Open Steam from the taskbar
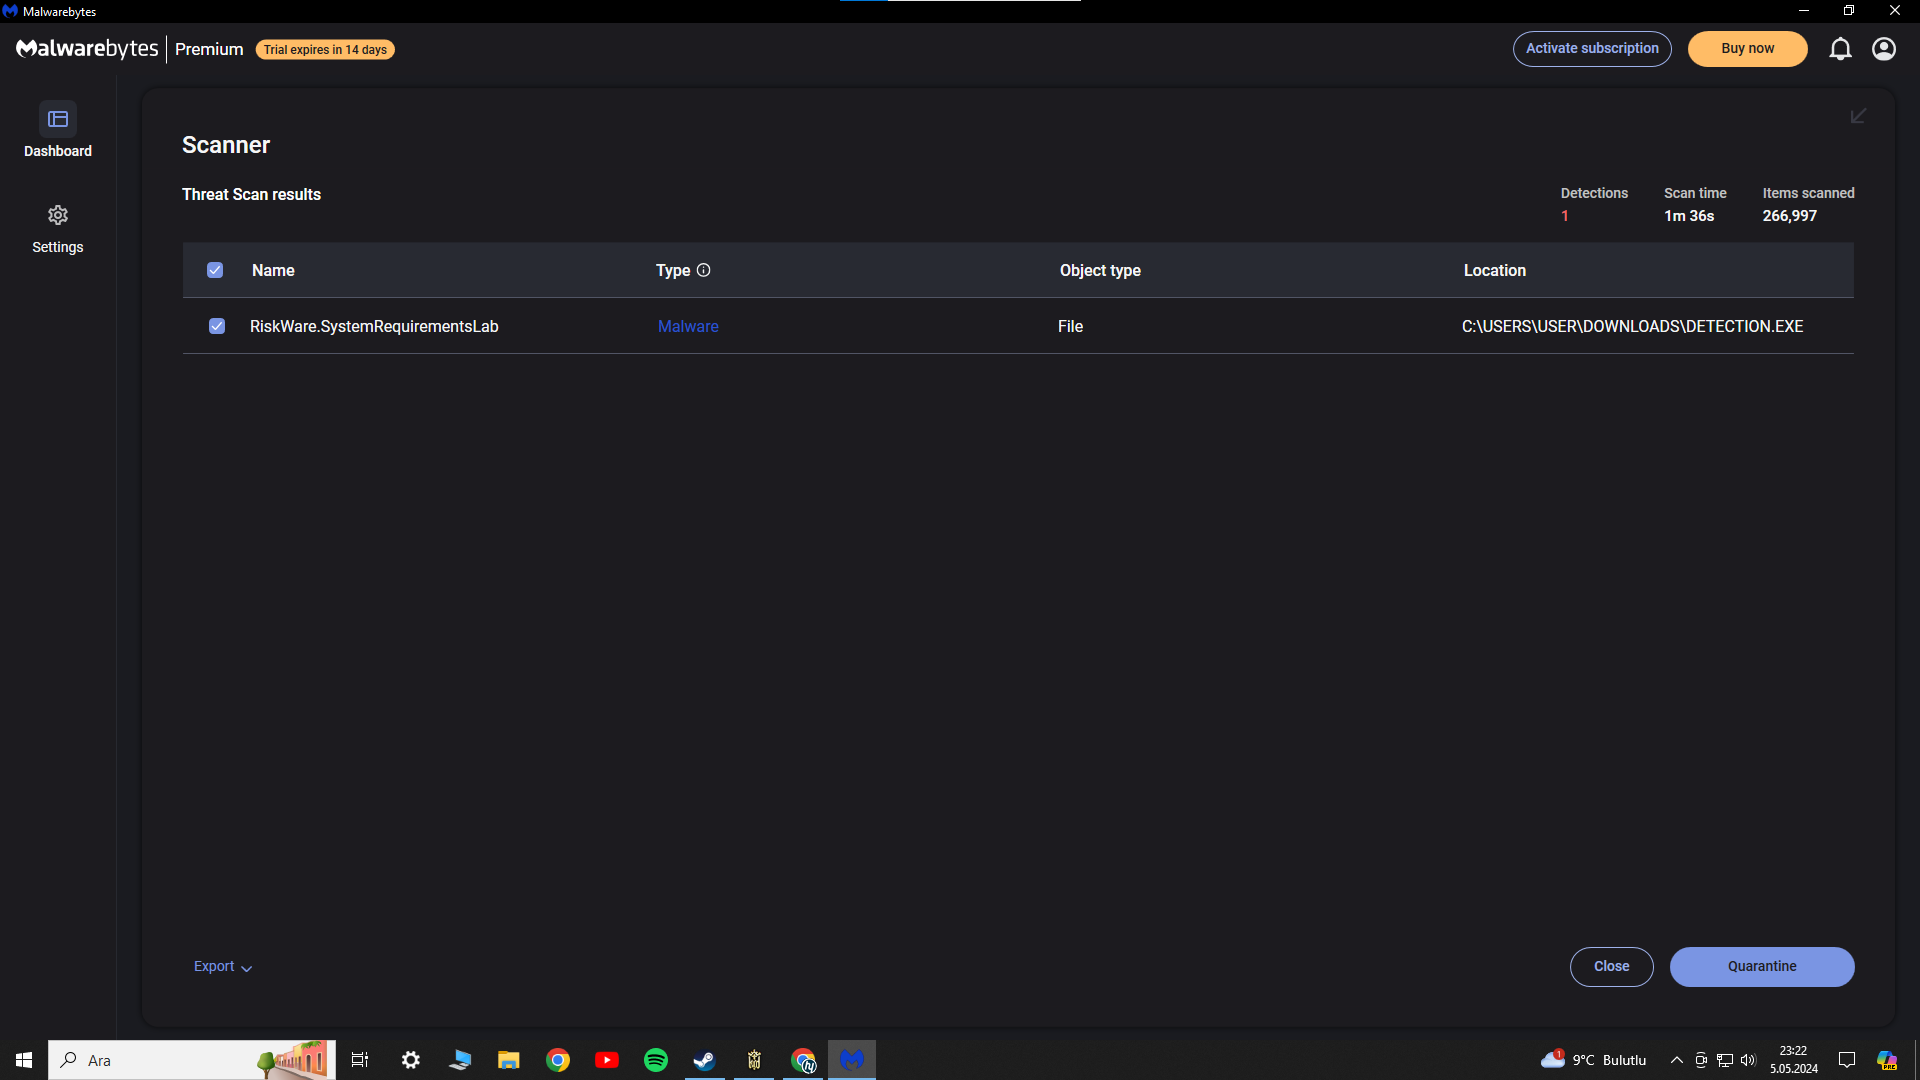This screenshot has height=1080, width=1920. coord(705,1060)
